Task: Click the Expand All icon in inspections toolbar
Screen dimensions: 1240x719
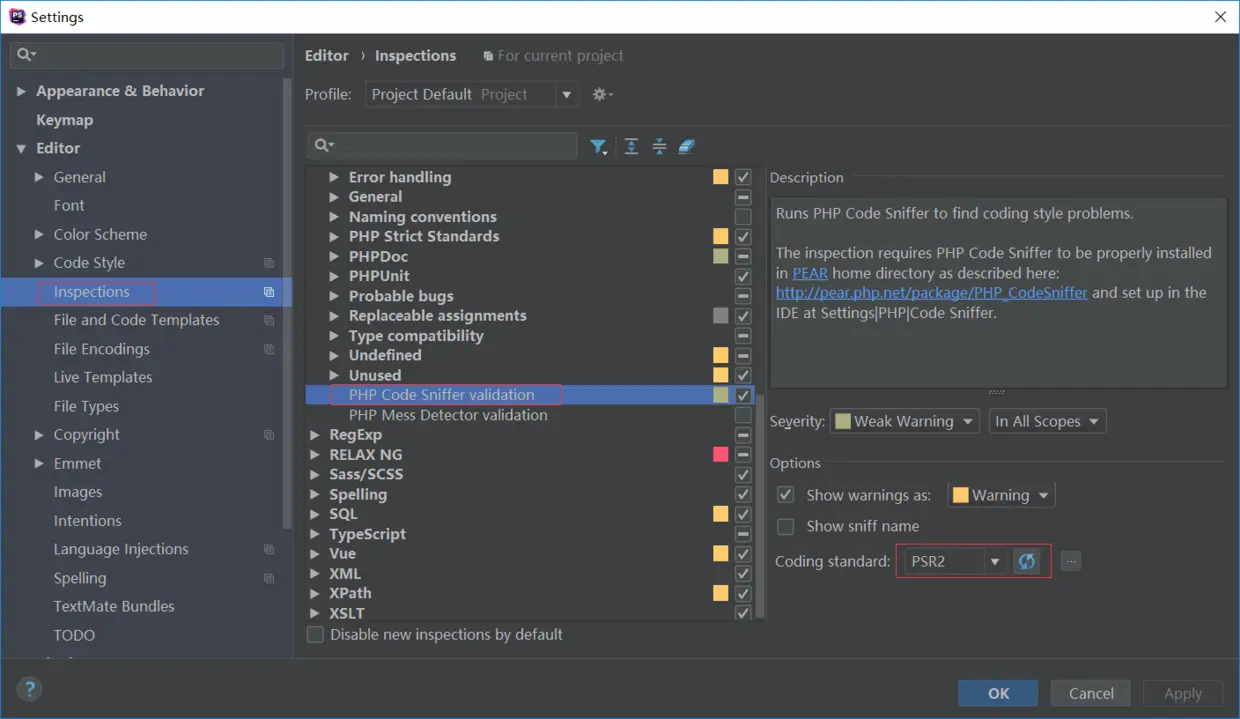Action: tap(631, 147)
